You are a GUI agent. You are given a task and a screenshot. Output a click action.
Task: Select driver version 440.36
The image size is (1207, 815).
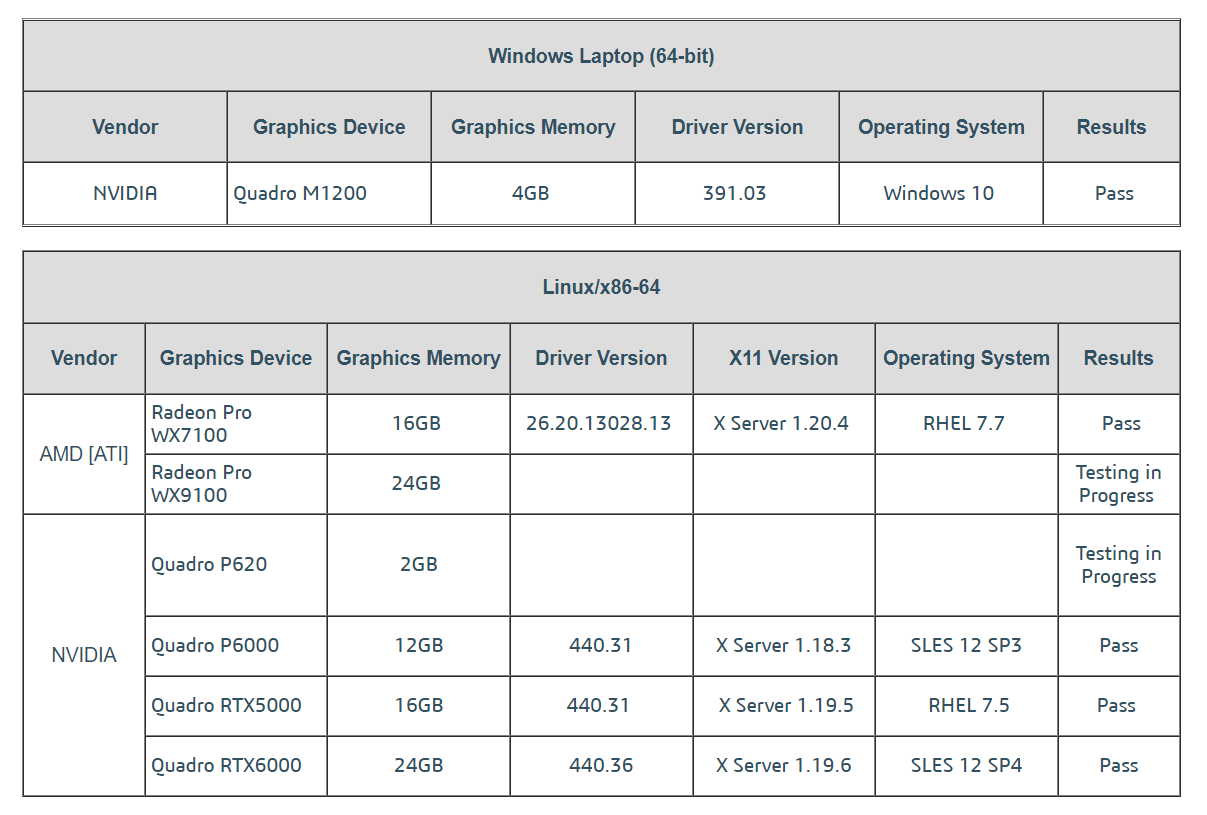pyautogui.click(x=601, y=766)
